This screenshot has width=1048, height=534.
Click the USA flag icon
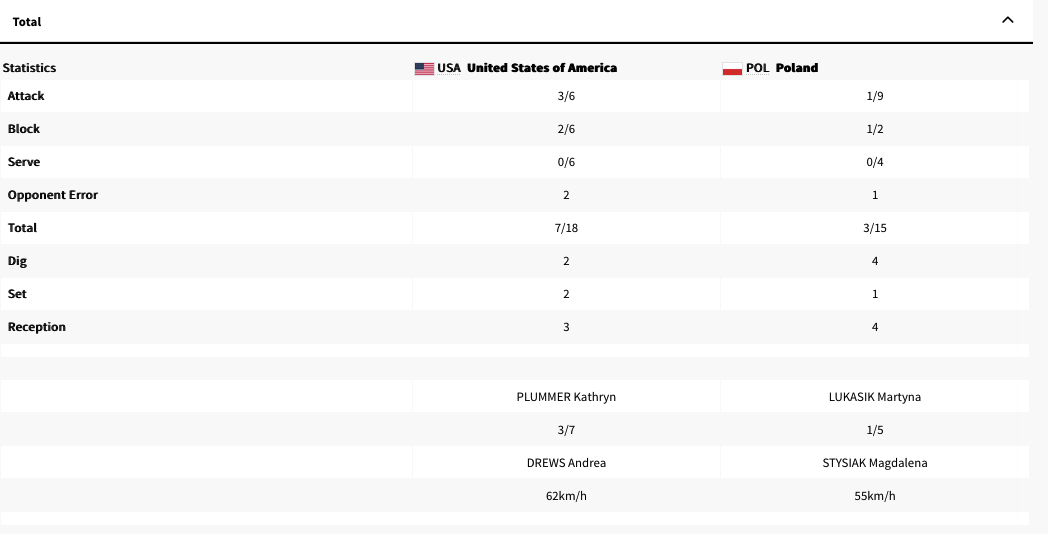[x=424, y=68]
